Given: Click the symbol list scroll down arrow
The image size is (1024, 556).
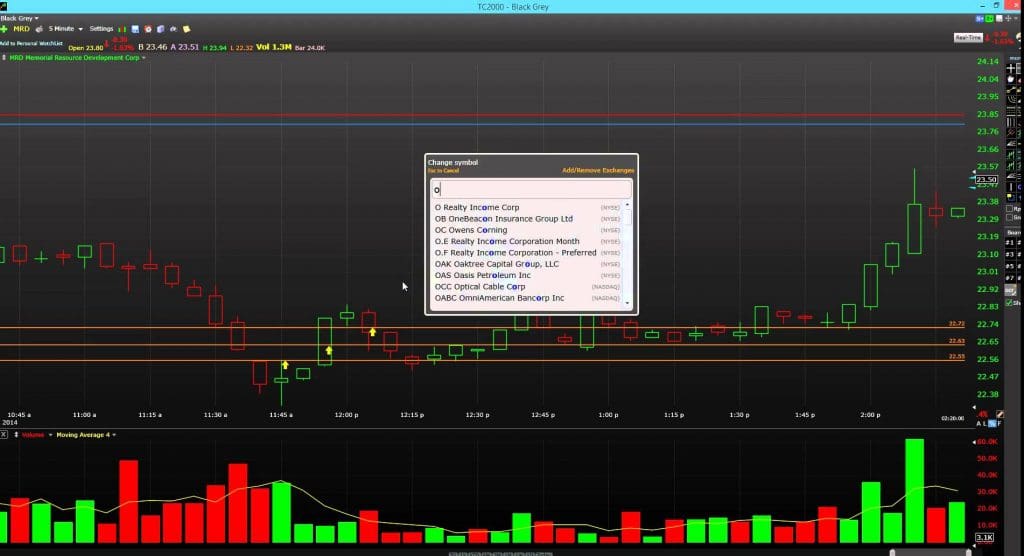Looking at the screenshot, I should tap(628, 303).
